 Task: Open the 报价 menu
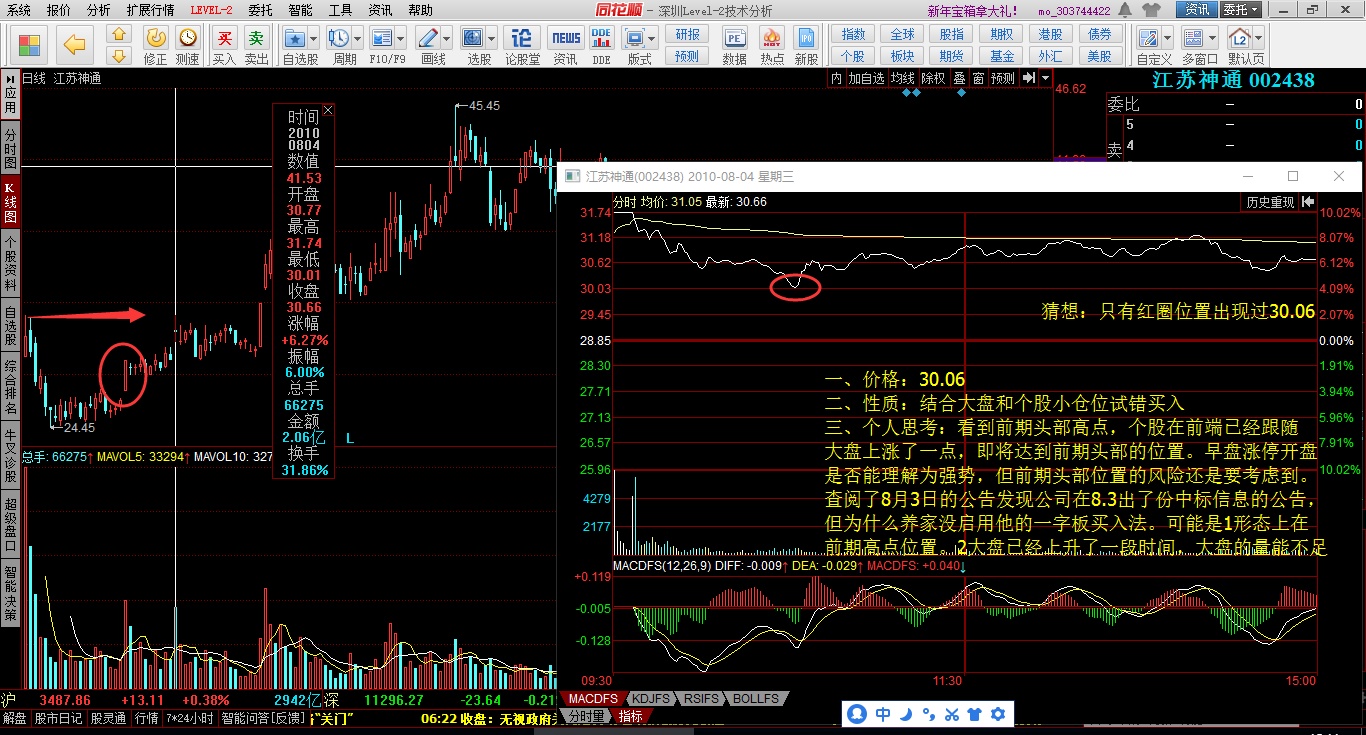pyautogui.click(x=59, y=10)
